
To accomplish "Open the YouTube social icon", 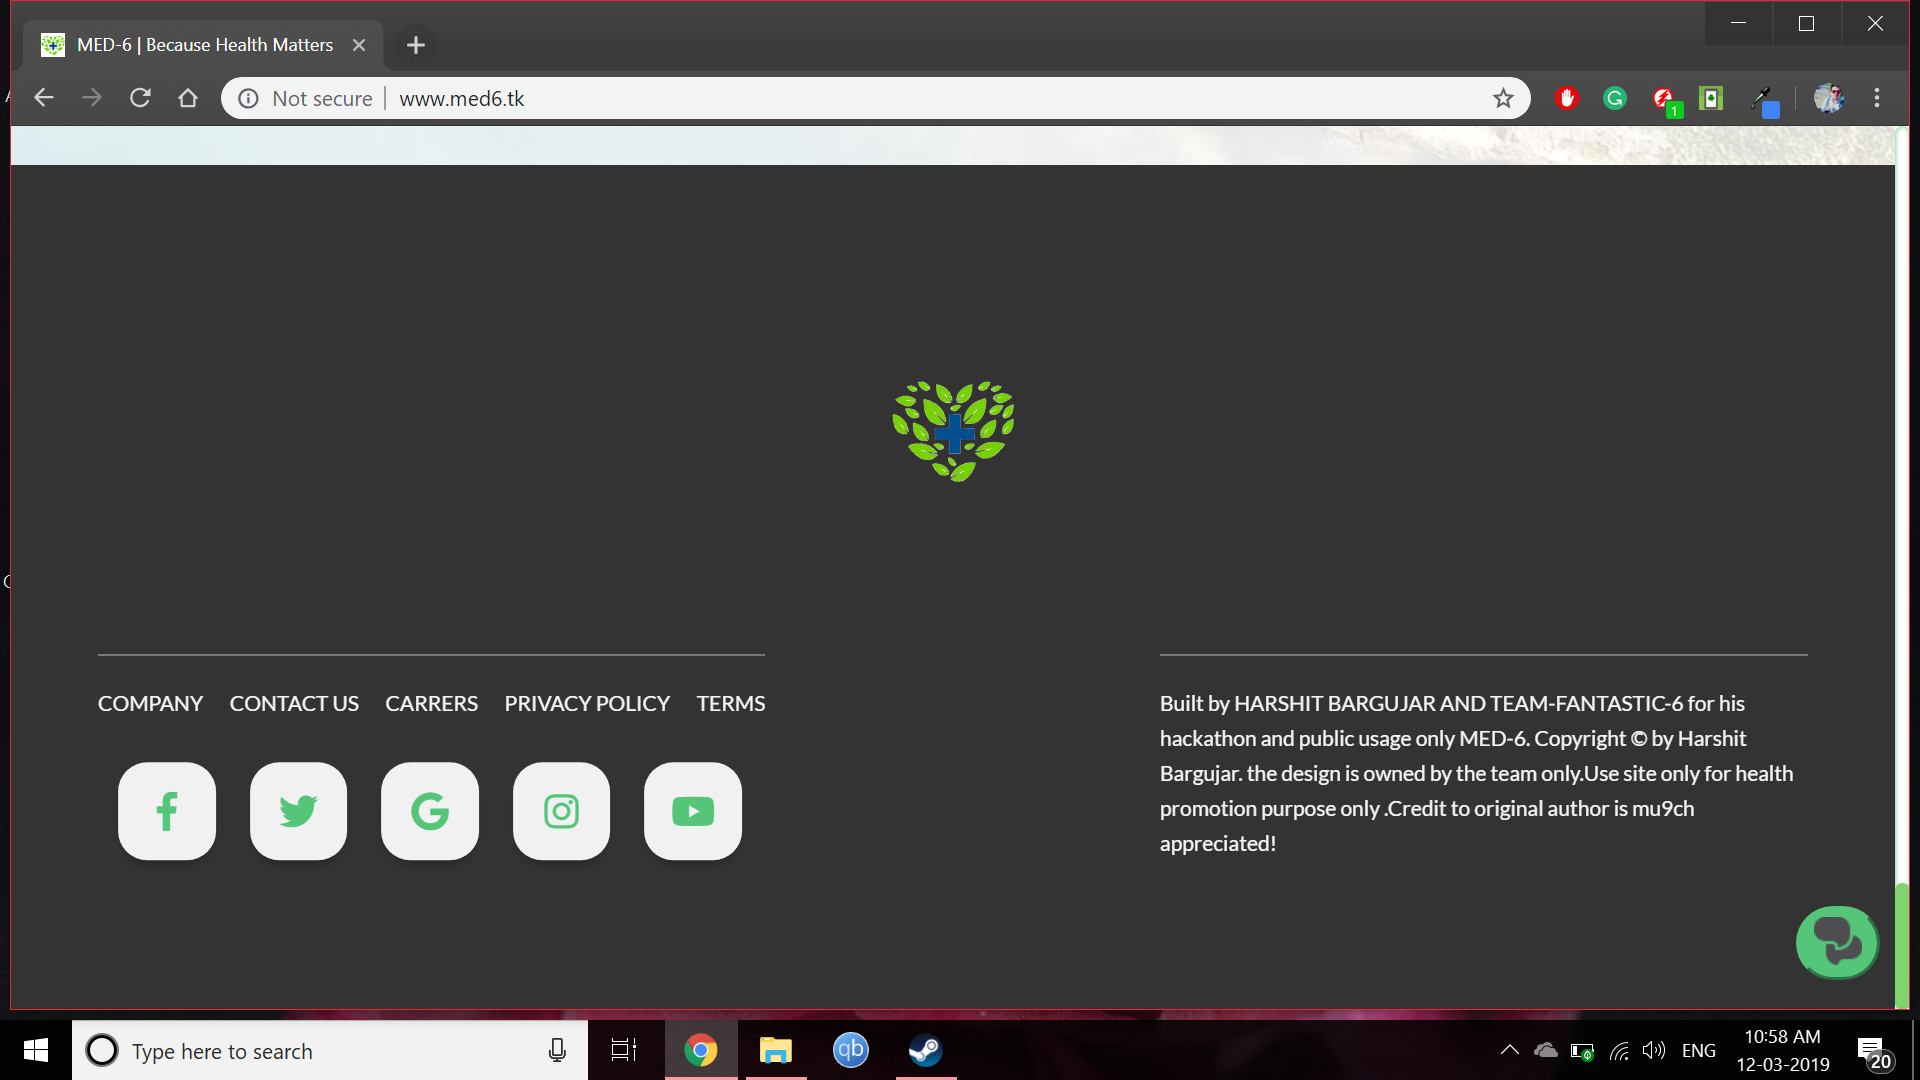I will point(693,811).
